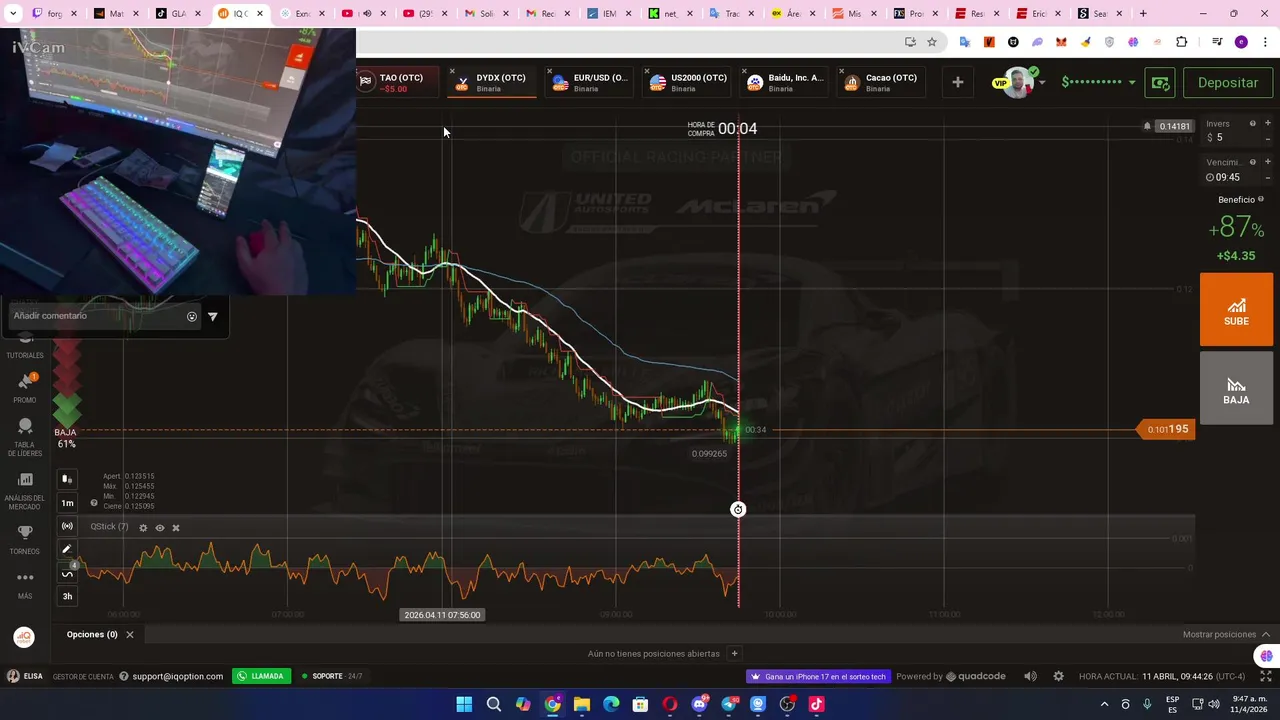Add position with plus button
The image size is (1280, 720).
[734, 654]
